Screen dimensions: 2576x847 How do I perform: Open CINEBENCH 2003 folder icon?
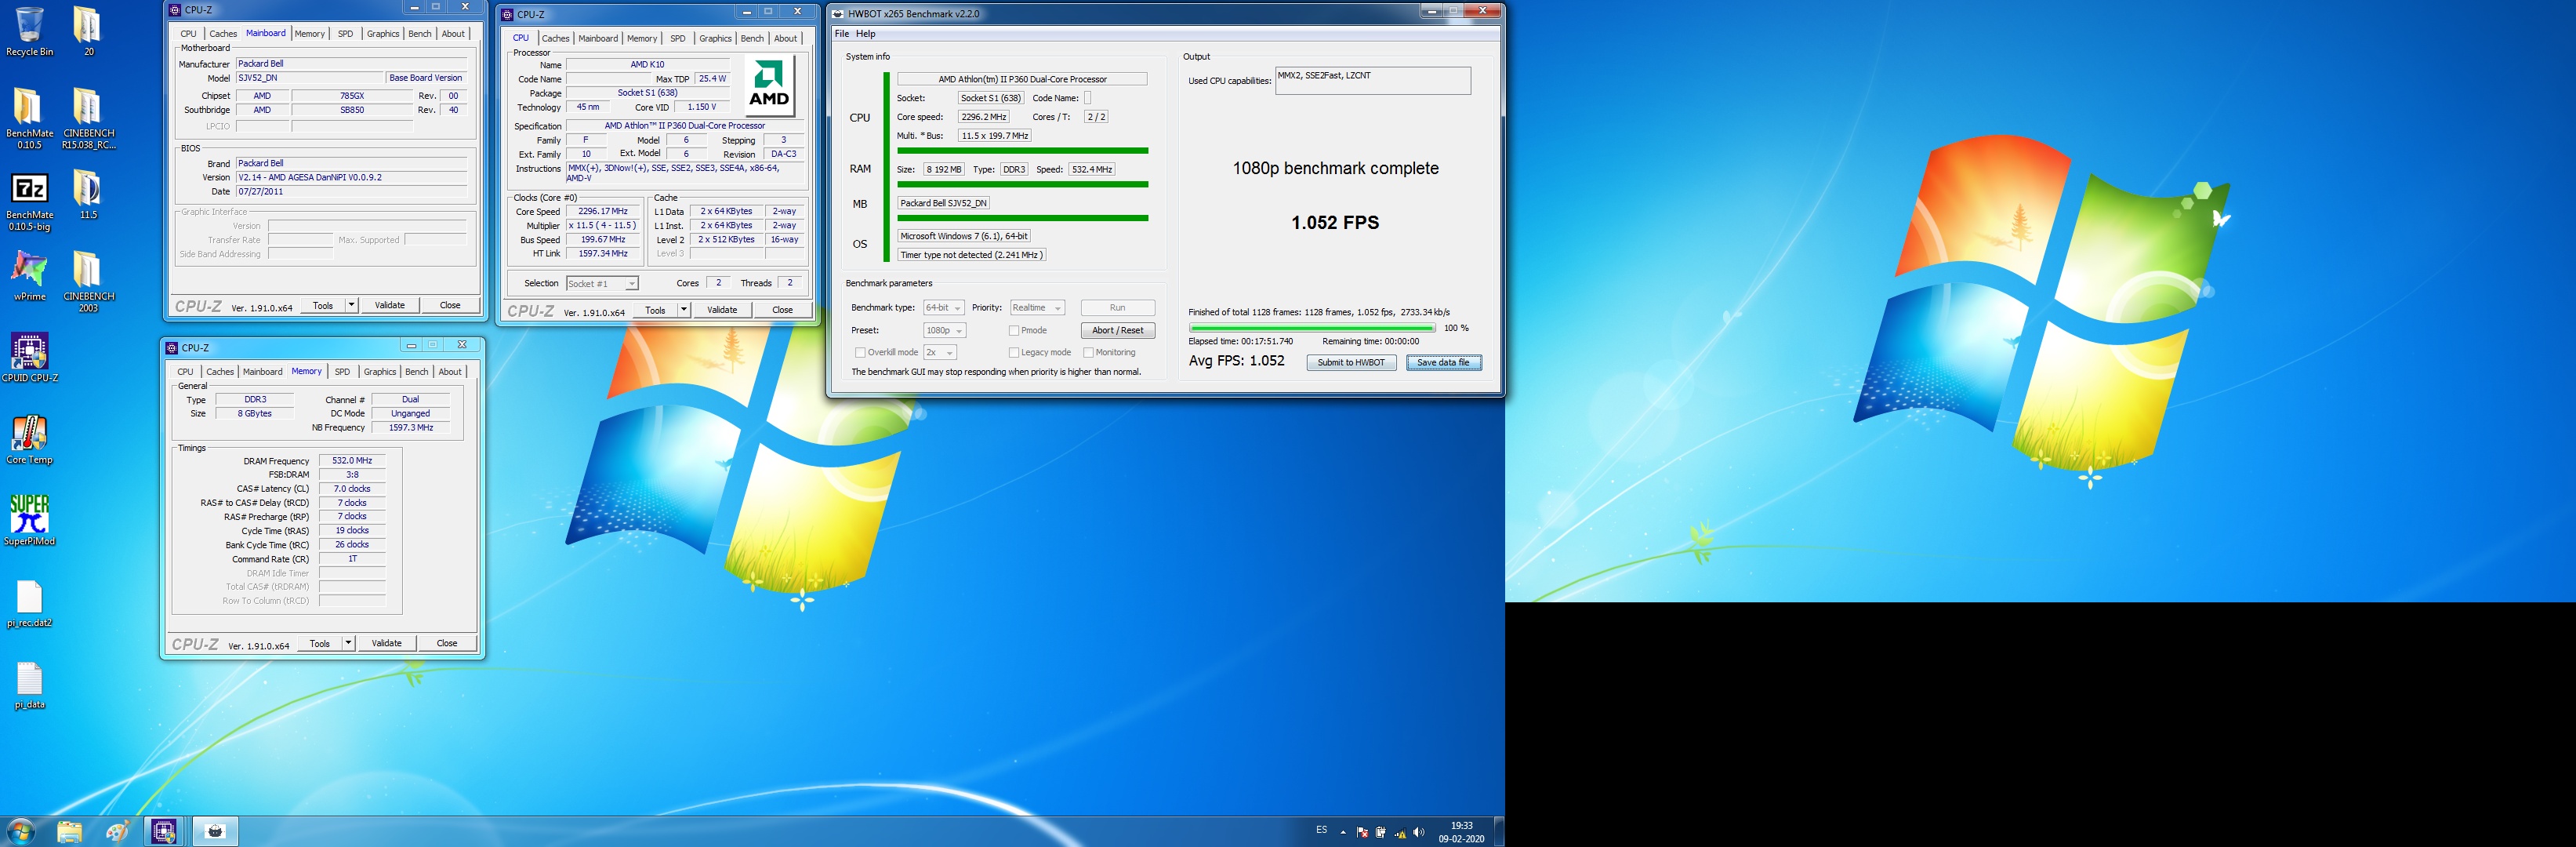88,282
